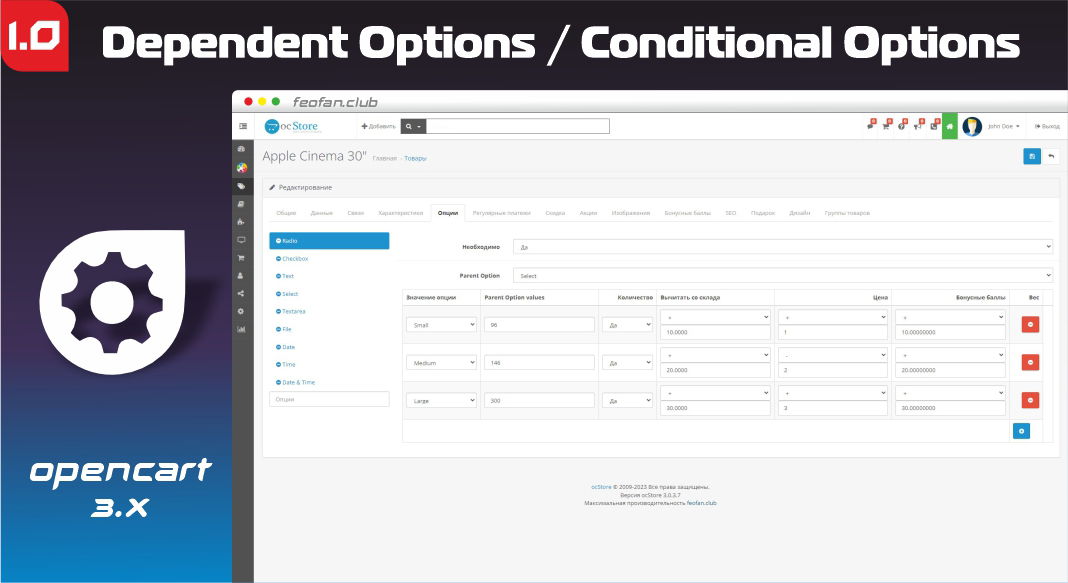
Task: Open the search magnifier in the top bar
Action: [409, 126]
